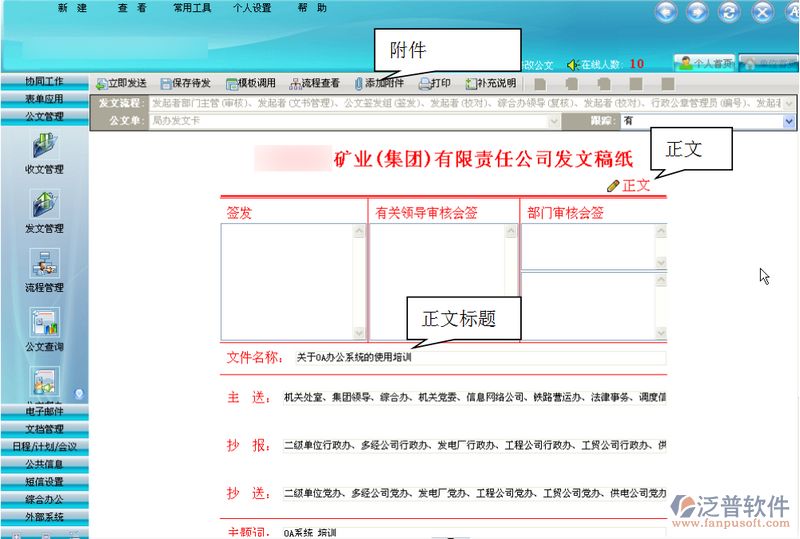800x539 pixels.
Task: Click 模板调用 toolbar button
Action: [x=251, y=83]
